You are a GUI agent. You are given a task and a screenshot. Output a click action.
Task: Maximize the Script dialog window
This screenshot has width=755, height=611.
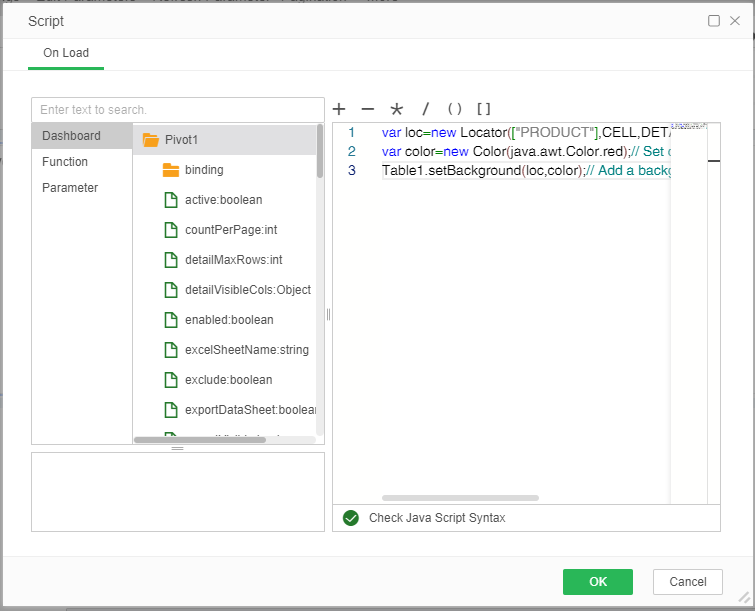pyautogui.click(x=714, y=21)
